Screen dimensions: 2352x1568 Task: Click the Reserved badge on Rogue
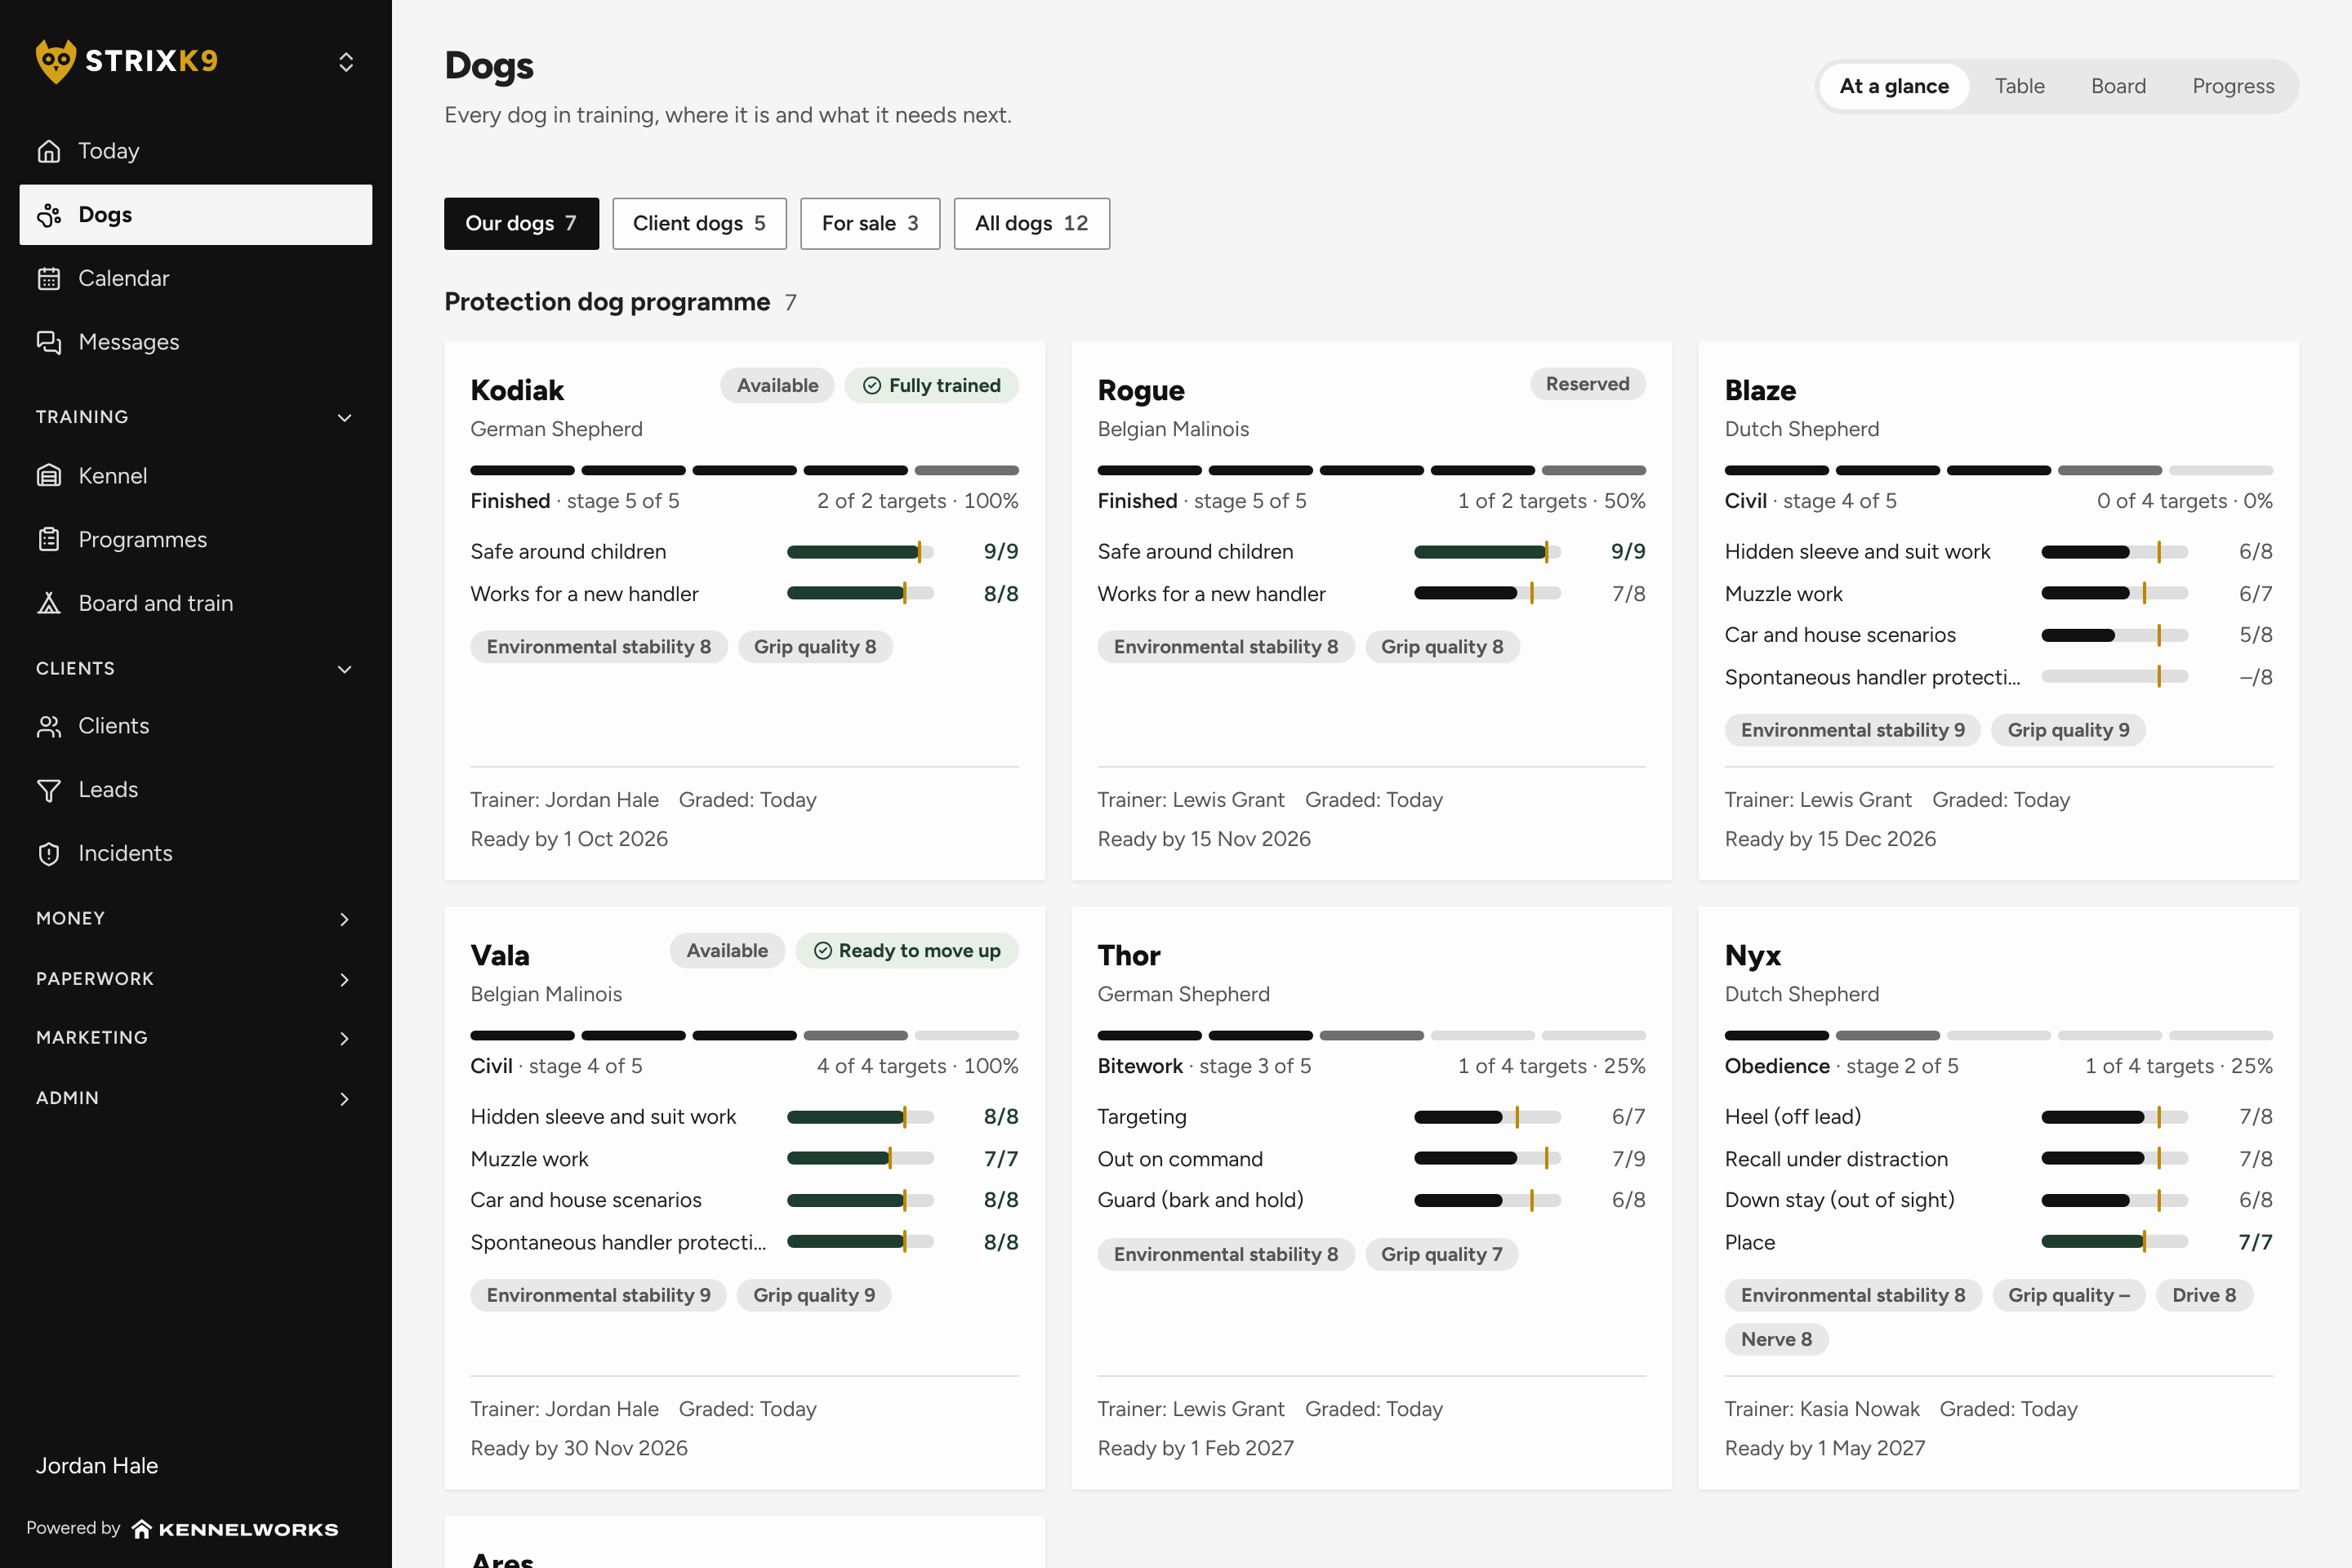1587,384
